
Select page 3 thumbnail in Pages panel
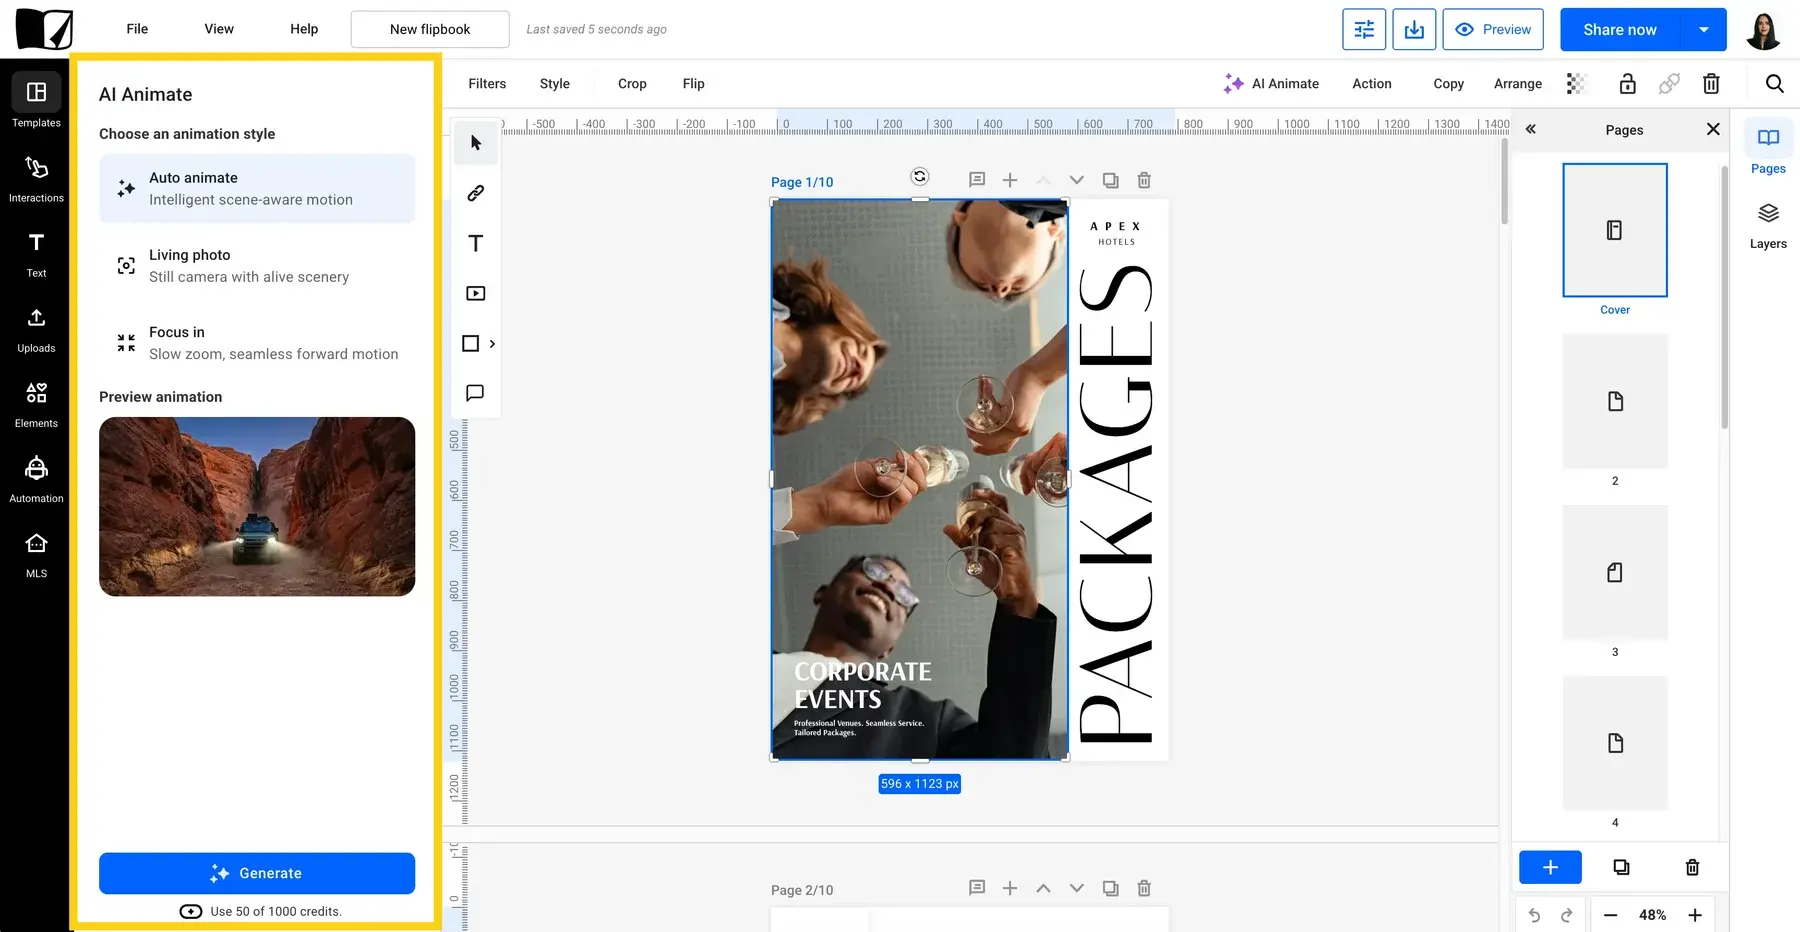tap(1615, 572)
